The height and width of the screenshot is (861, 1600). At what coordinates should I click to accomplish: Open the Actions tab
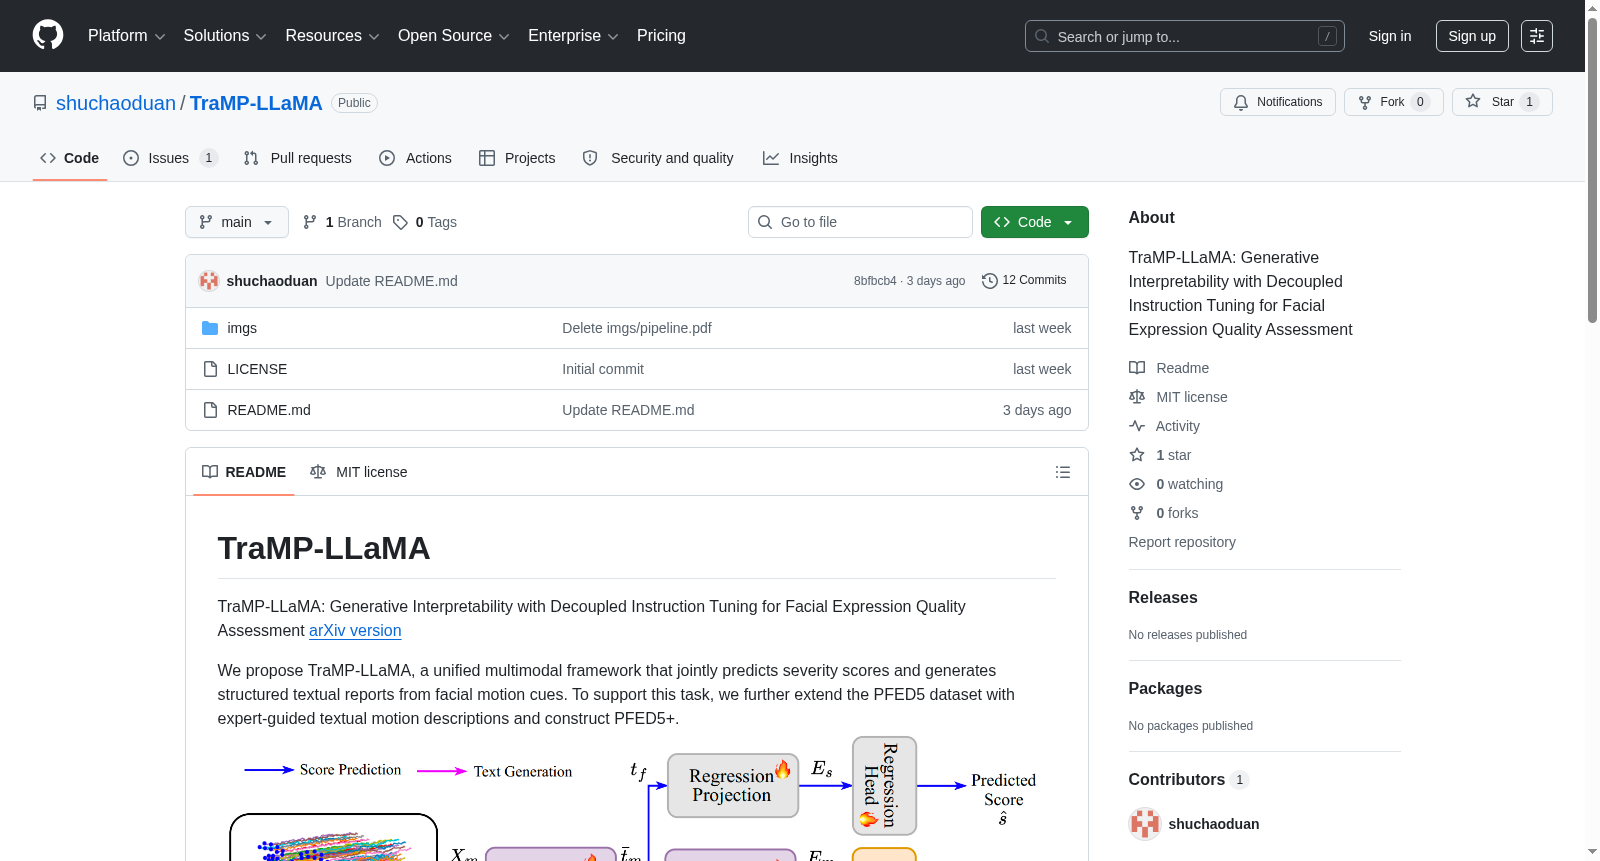pyautogui.click(x=415, y=158)
